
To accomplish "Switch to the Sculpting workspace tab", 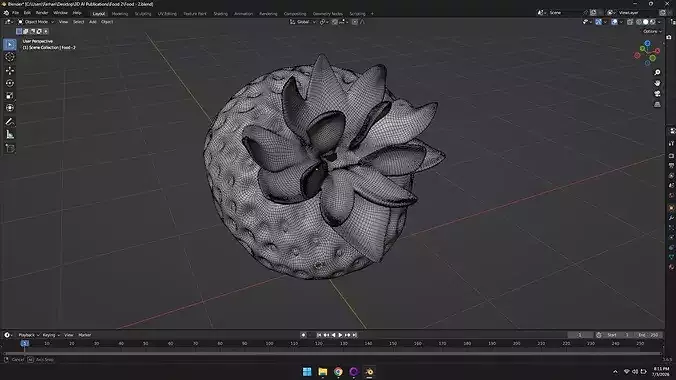I will coord(143,14).
